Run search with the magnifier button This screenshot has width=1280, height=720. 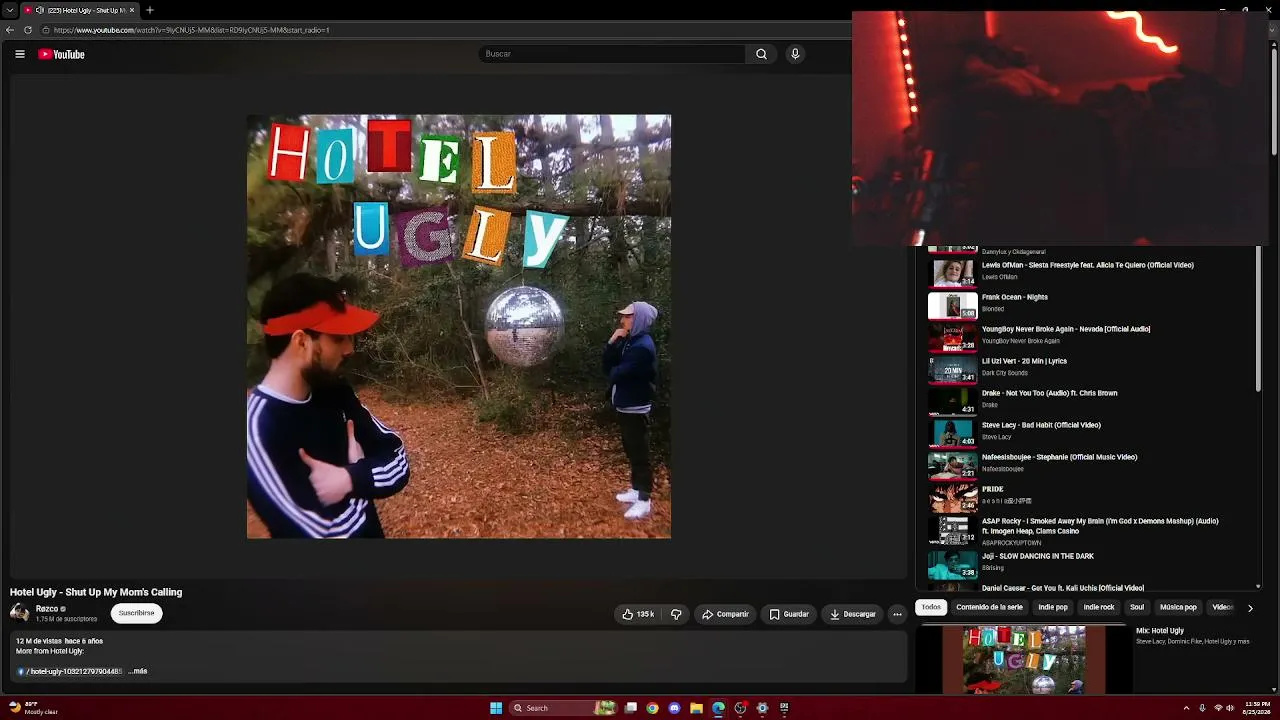[x=761, y=54]
